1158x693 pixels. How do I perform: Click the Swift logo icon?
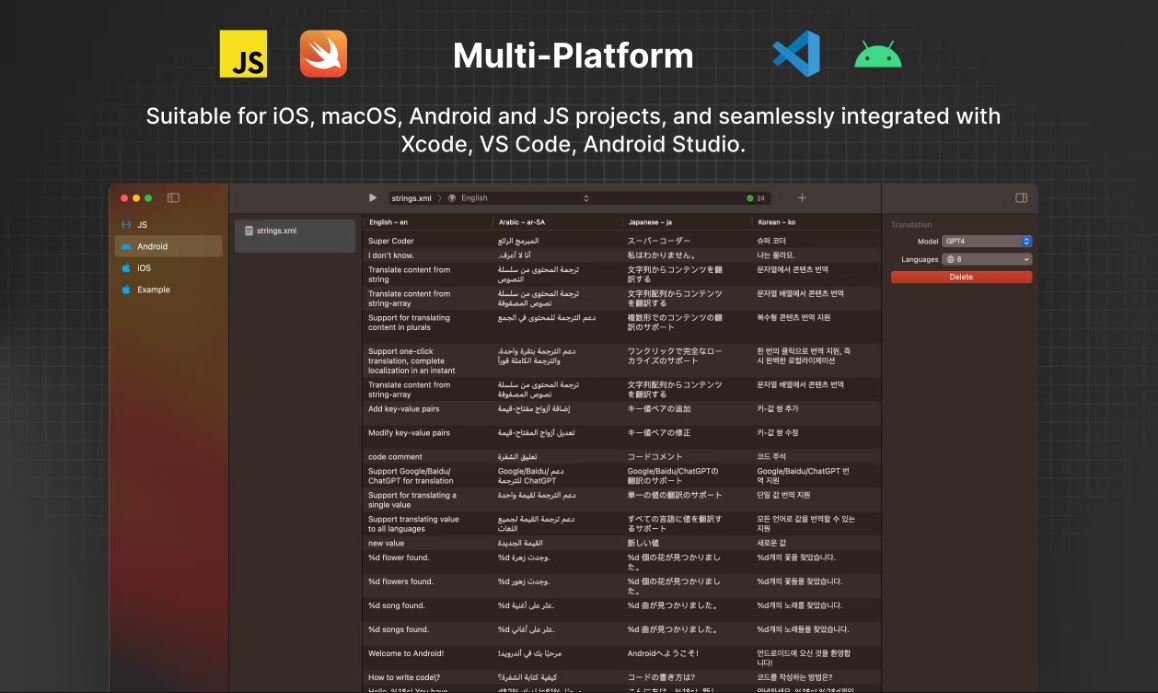[323, 54]
